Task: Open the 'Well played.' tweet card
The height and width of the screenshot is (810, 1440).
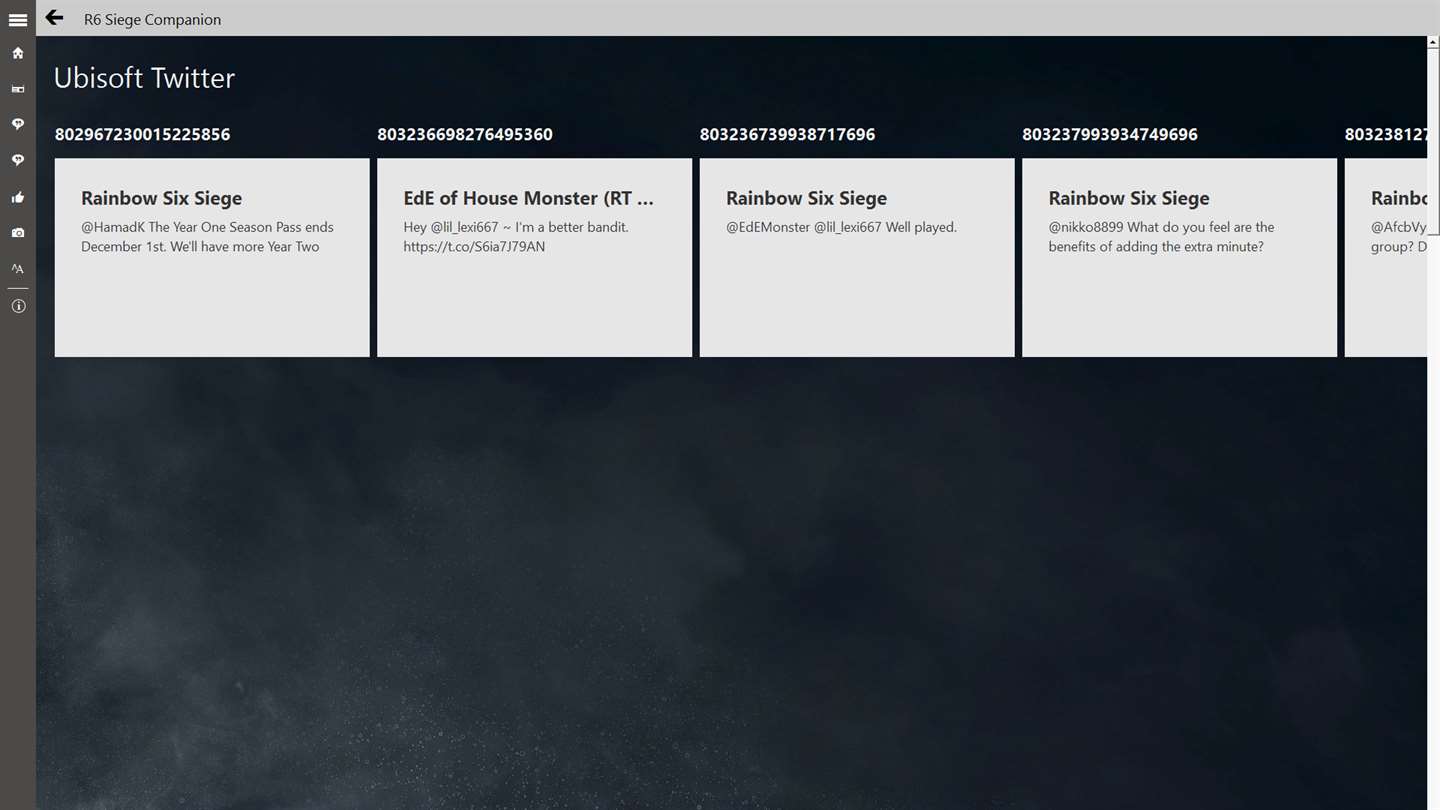Action: tap(857, 257)
